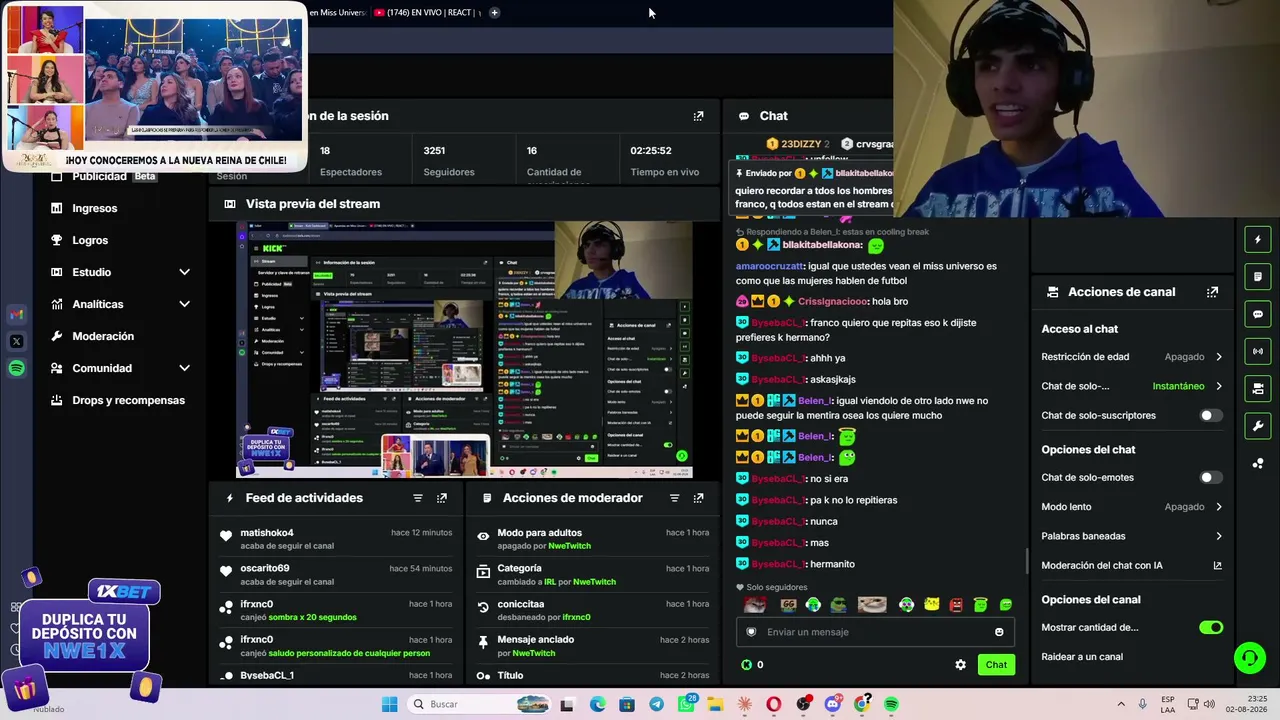1280x720 pixels.
Task: Open Spotify in the left sidebar
Action: coord(16,369)
